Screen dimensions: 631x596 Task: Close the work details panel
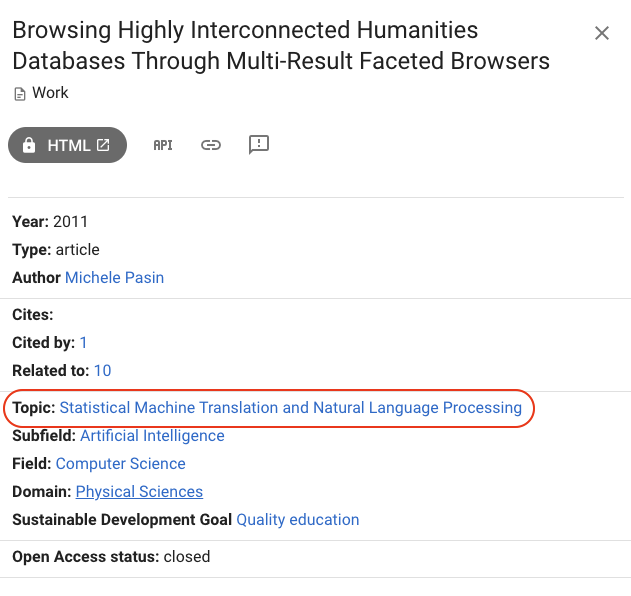click(x=602, y=33)
